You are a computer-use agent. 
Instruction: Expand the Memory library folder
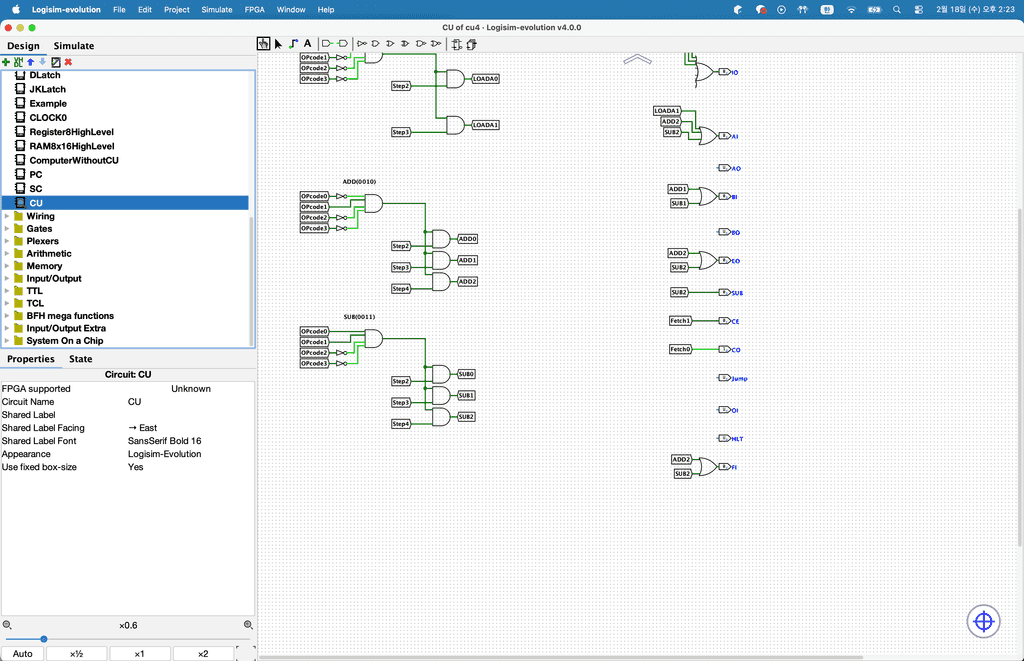tap(8, 266)
